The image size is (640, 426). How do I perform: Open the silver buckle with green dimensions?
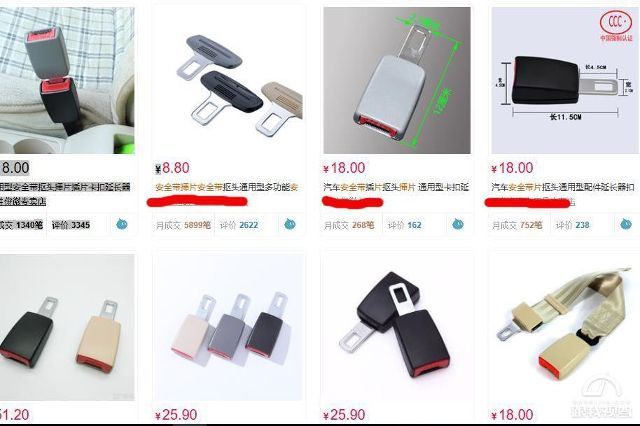397,80
